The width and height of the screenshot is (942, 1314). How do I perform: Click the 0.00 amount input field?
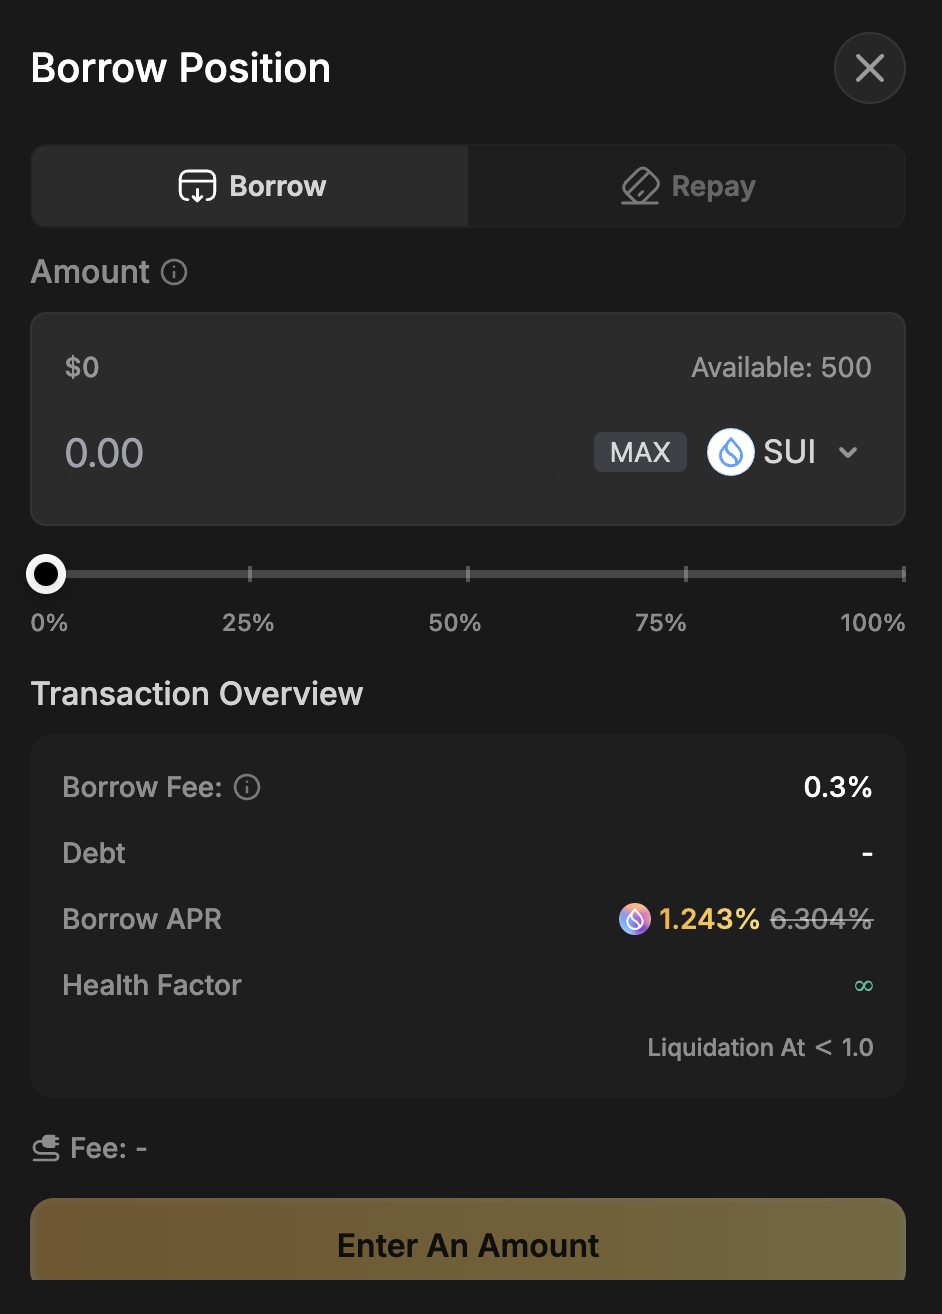(300, 453)
